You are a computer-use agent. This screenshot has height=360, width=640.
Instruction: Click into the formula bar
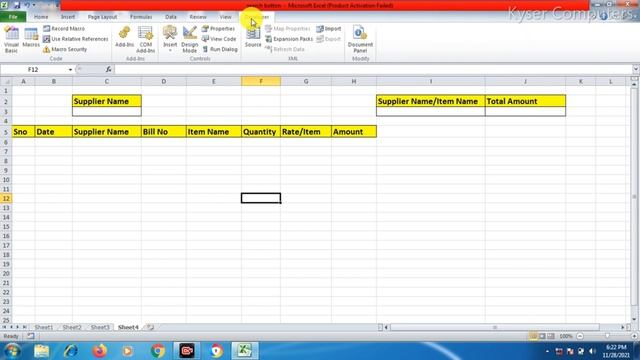[373, 70]
